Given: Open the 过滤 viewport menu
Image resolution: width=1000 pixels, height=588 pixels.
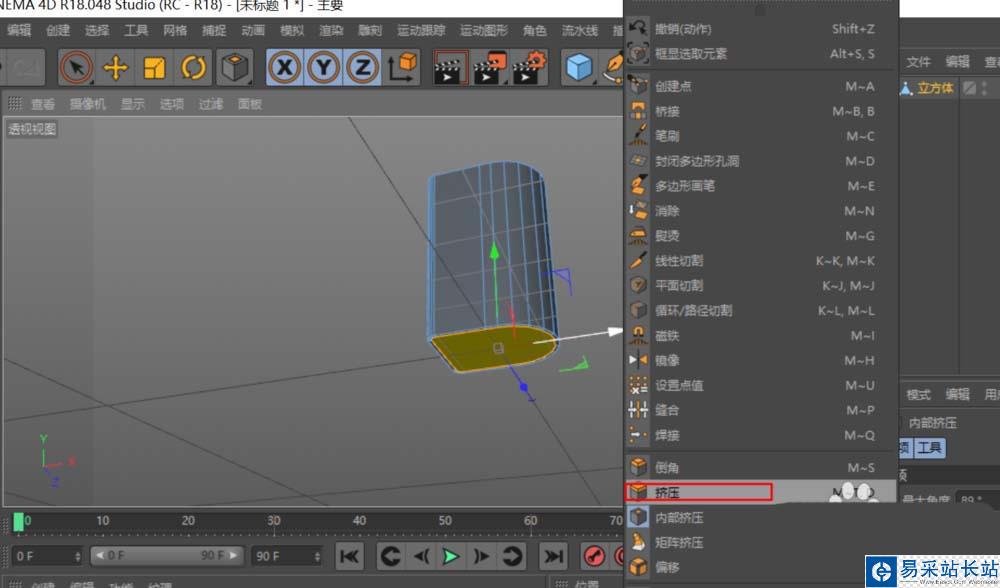Looking at the screenshot, I should click(210, 104).
